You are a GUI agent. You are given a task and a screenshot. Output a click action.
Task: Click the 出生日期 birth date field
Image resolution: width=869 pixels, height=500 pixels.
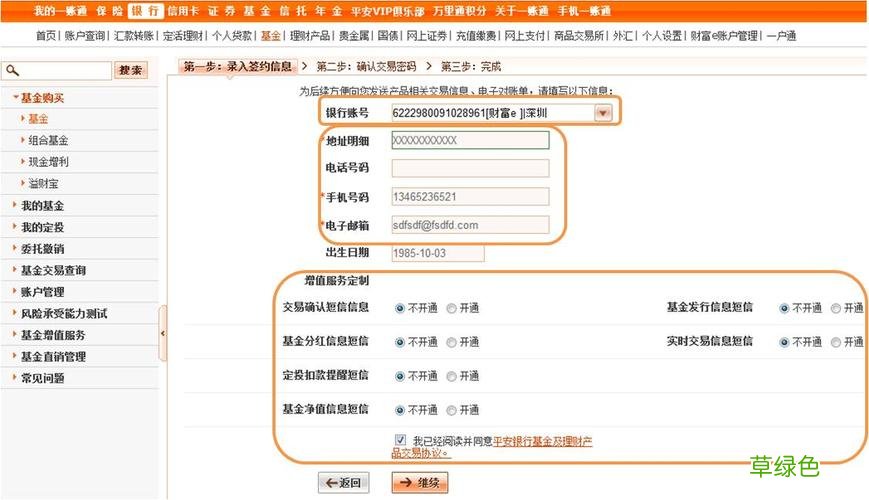(x=437, y=253)
